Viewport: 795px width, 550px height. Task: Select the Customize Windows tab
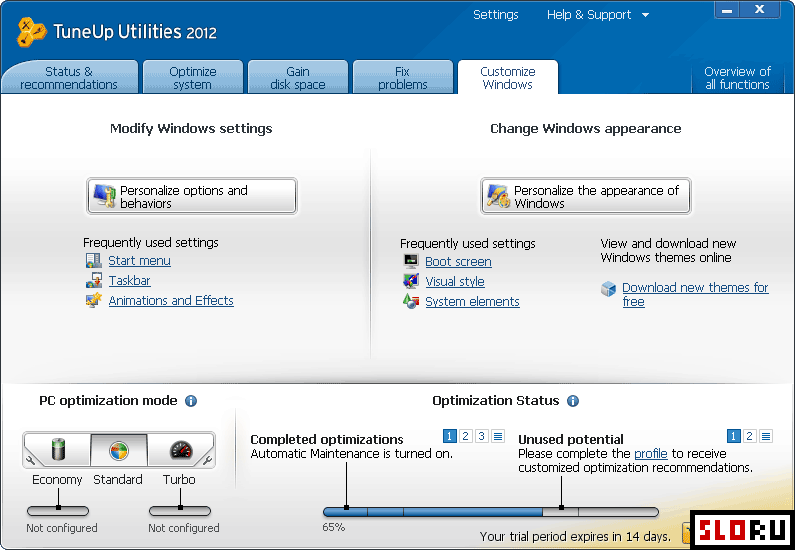(x=508, y=78)
